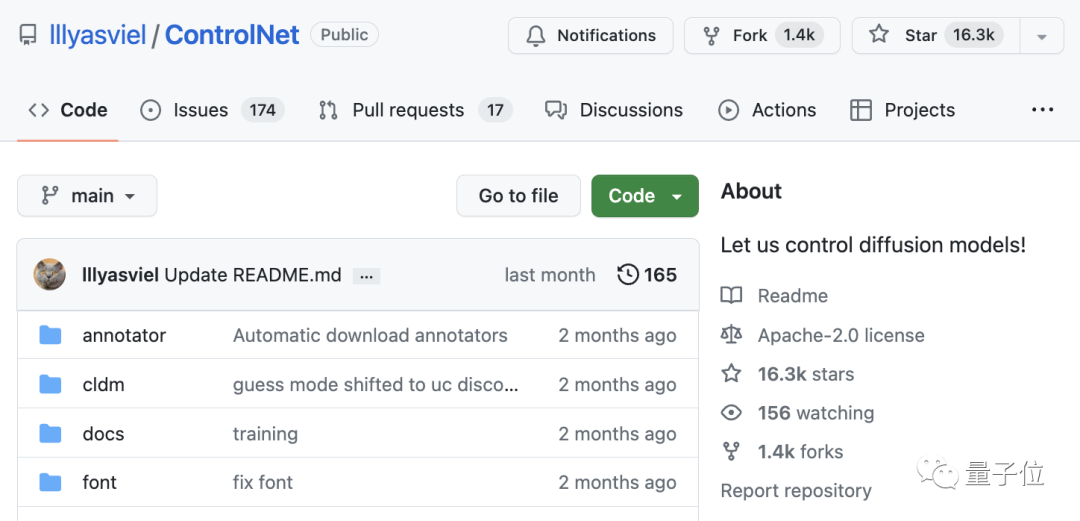Click the Go to file button

[518, 196]
